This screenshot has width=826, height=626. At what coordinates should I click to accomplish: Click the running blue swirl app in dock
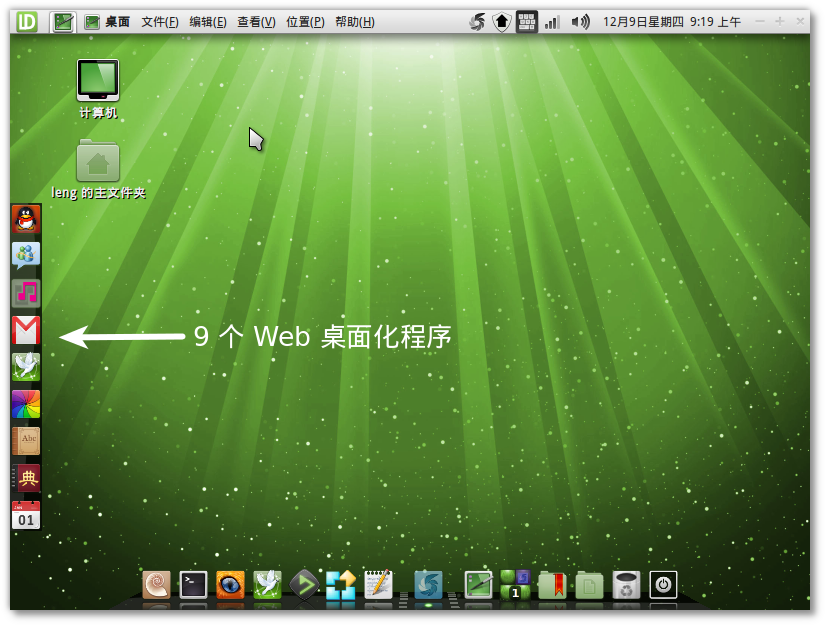coord(428,585)
